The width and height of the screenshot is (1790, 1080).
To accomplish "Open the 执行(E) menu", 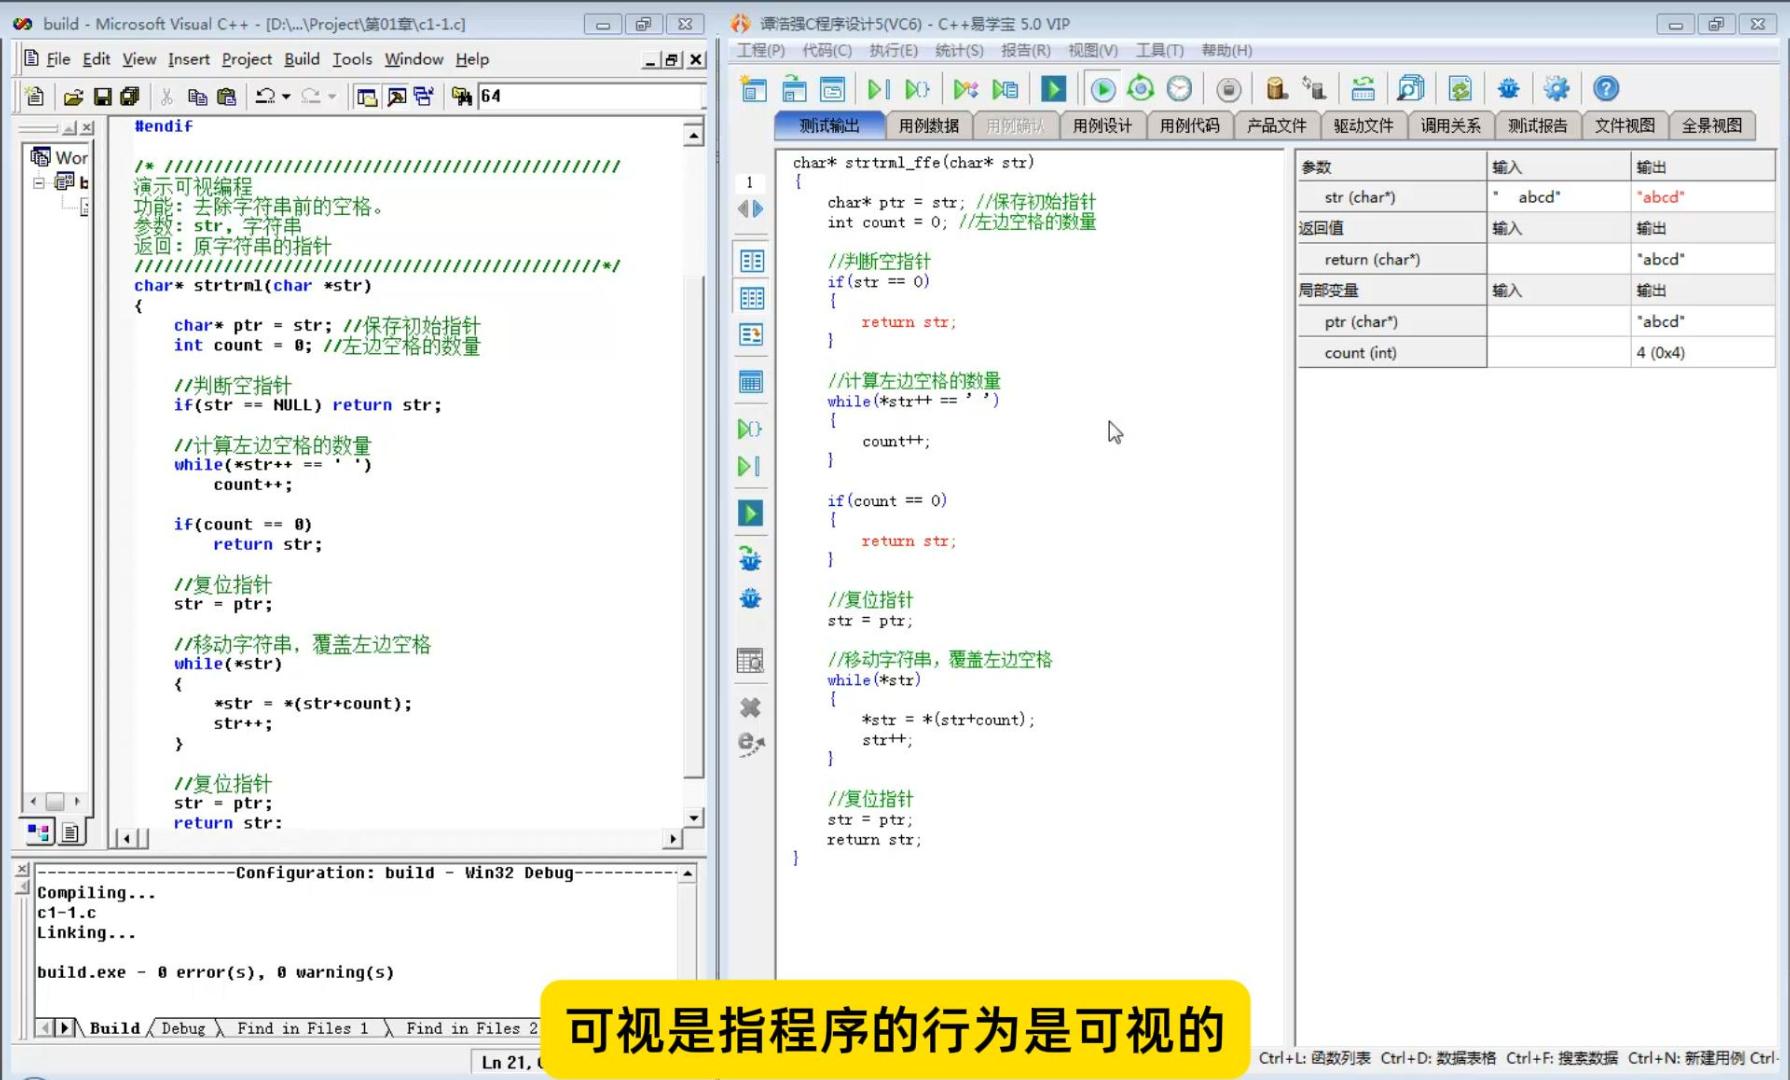I will [893, 50].
